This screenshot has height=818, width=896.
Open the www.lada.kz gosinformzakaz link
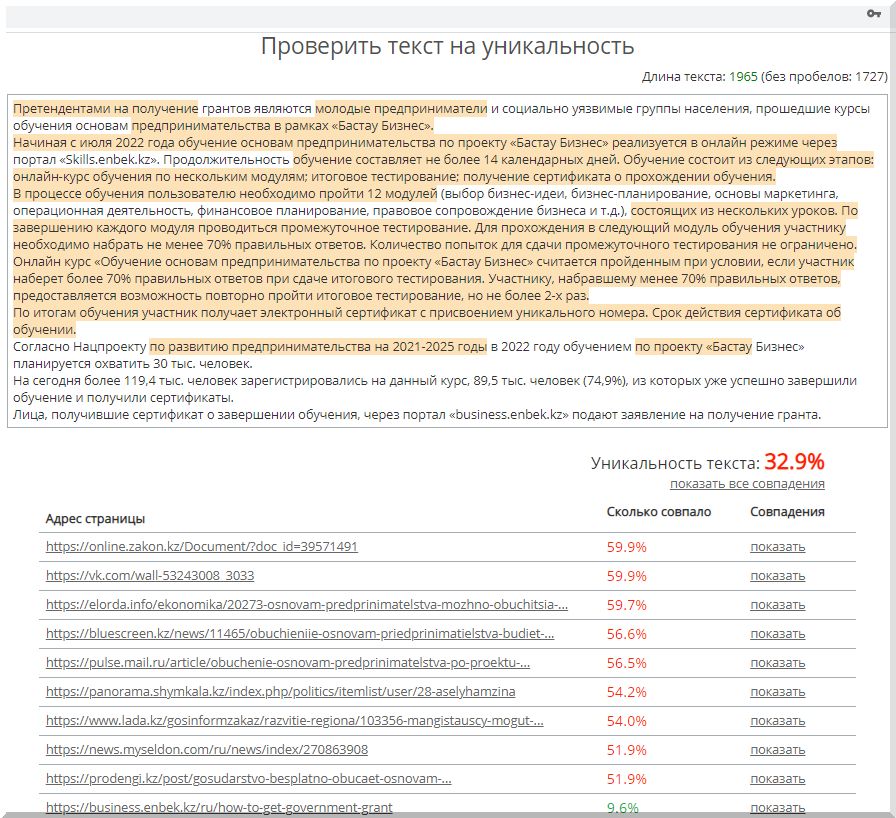point(295,721)
